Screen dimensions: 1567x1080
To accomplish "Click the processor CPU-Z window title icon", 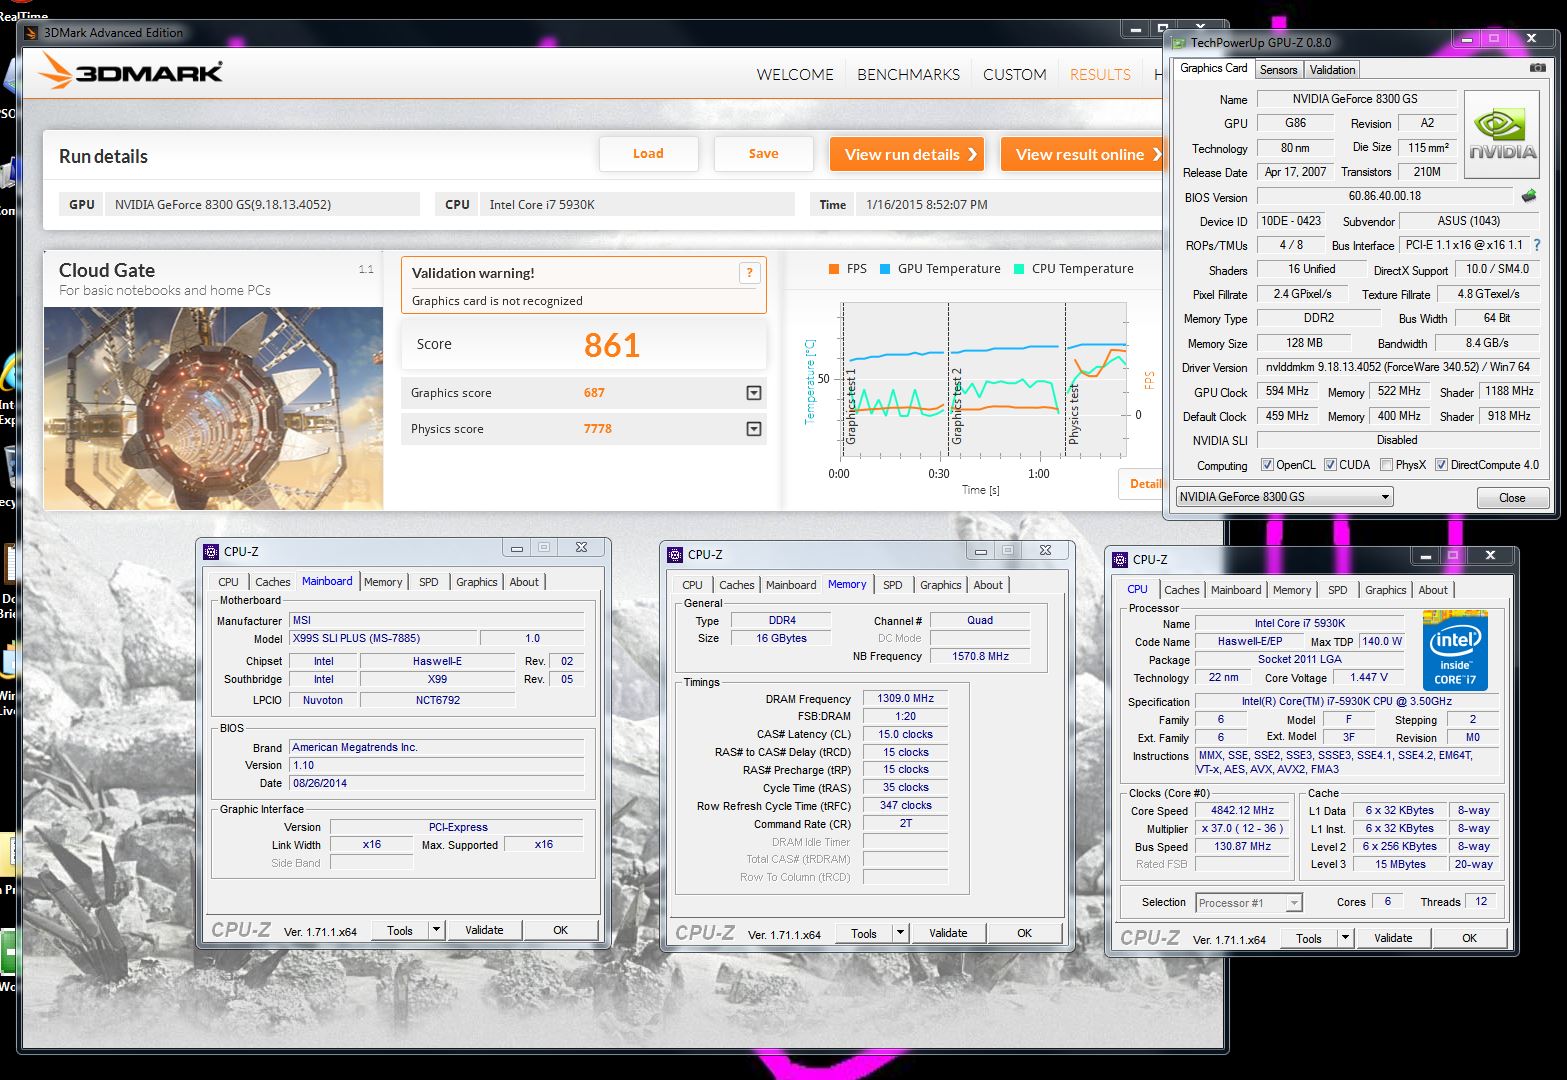I will 1119,559.
